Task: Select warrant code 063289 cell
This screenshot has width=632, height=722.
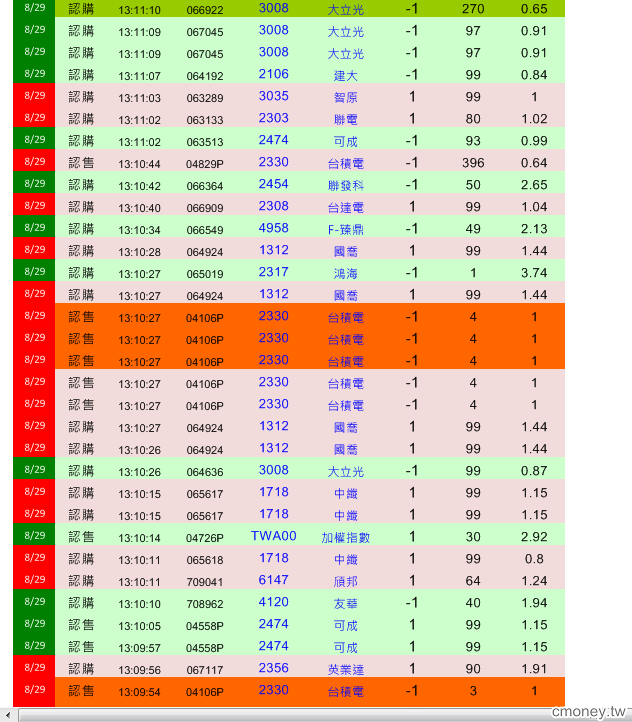Action: click(x=205, y=98)
